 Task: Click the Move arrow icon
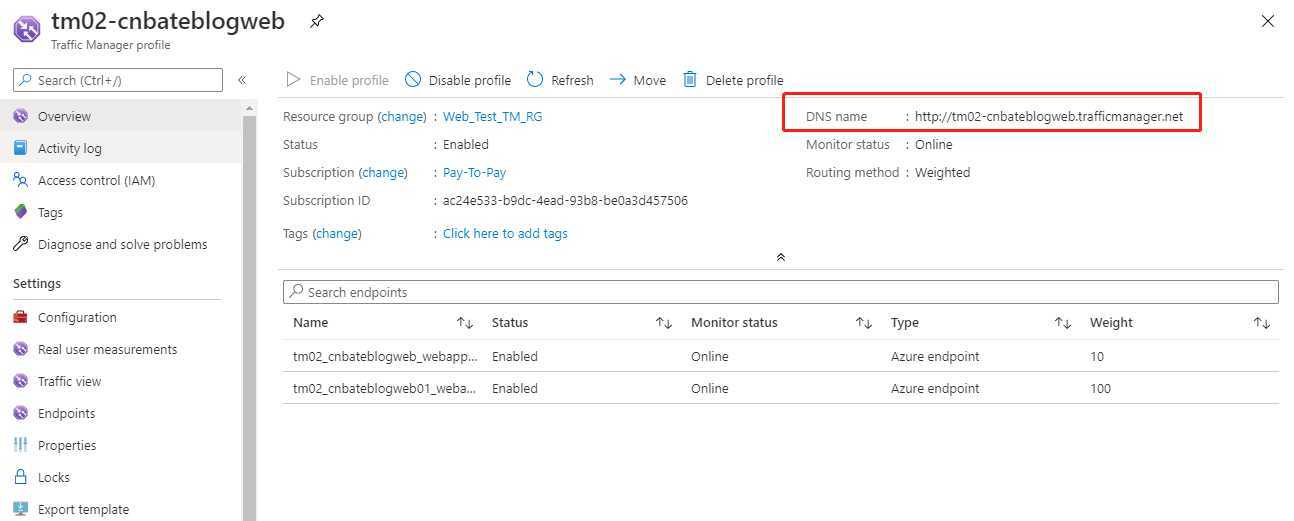pyautogui.click(x=617, y=79)
